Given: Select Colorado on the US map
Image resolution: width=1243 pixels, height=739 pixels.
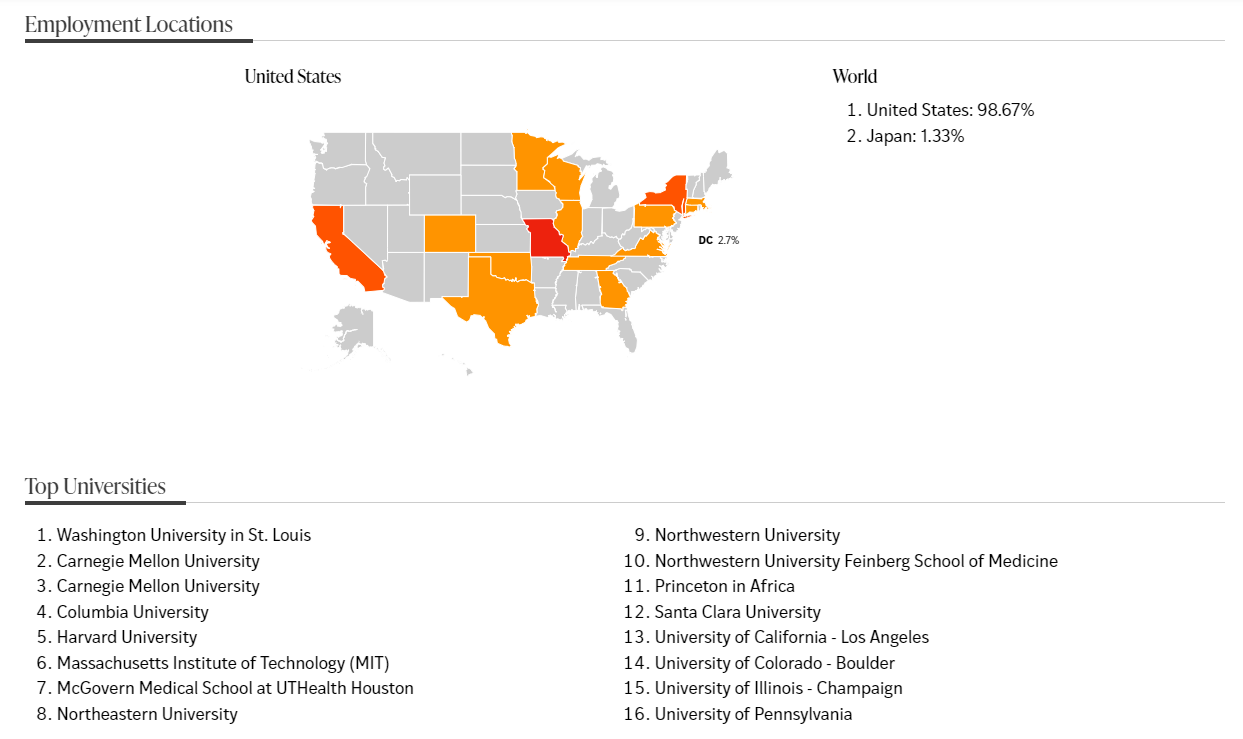Looking at the screenshot, I should 449,233.
